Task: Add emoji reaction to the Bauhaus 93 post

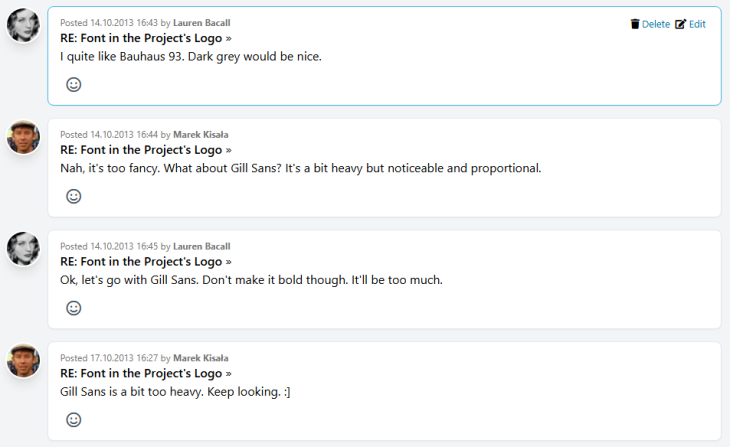Action: pos(73,85)
